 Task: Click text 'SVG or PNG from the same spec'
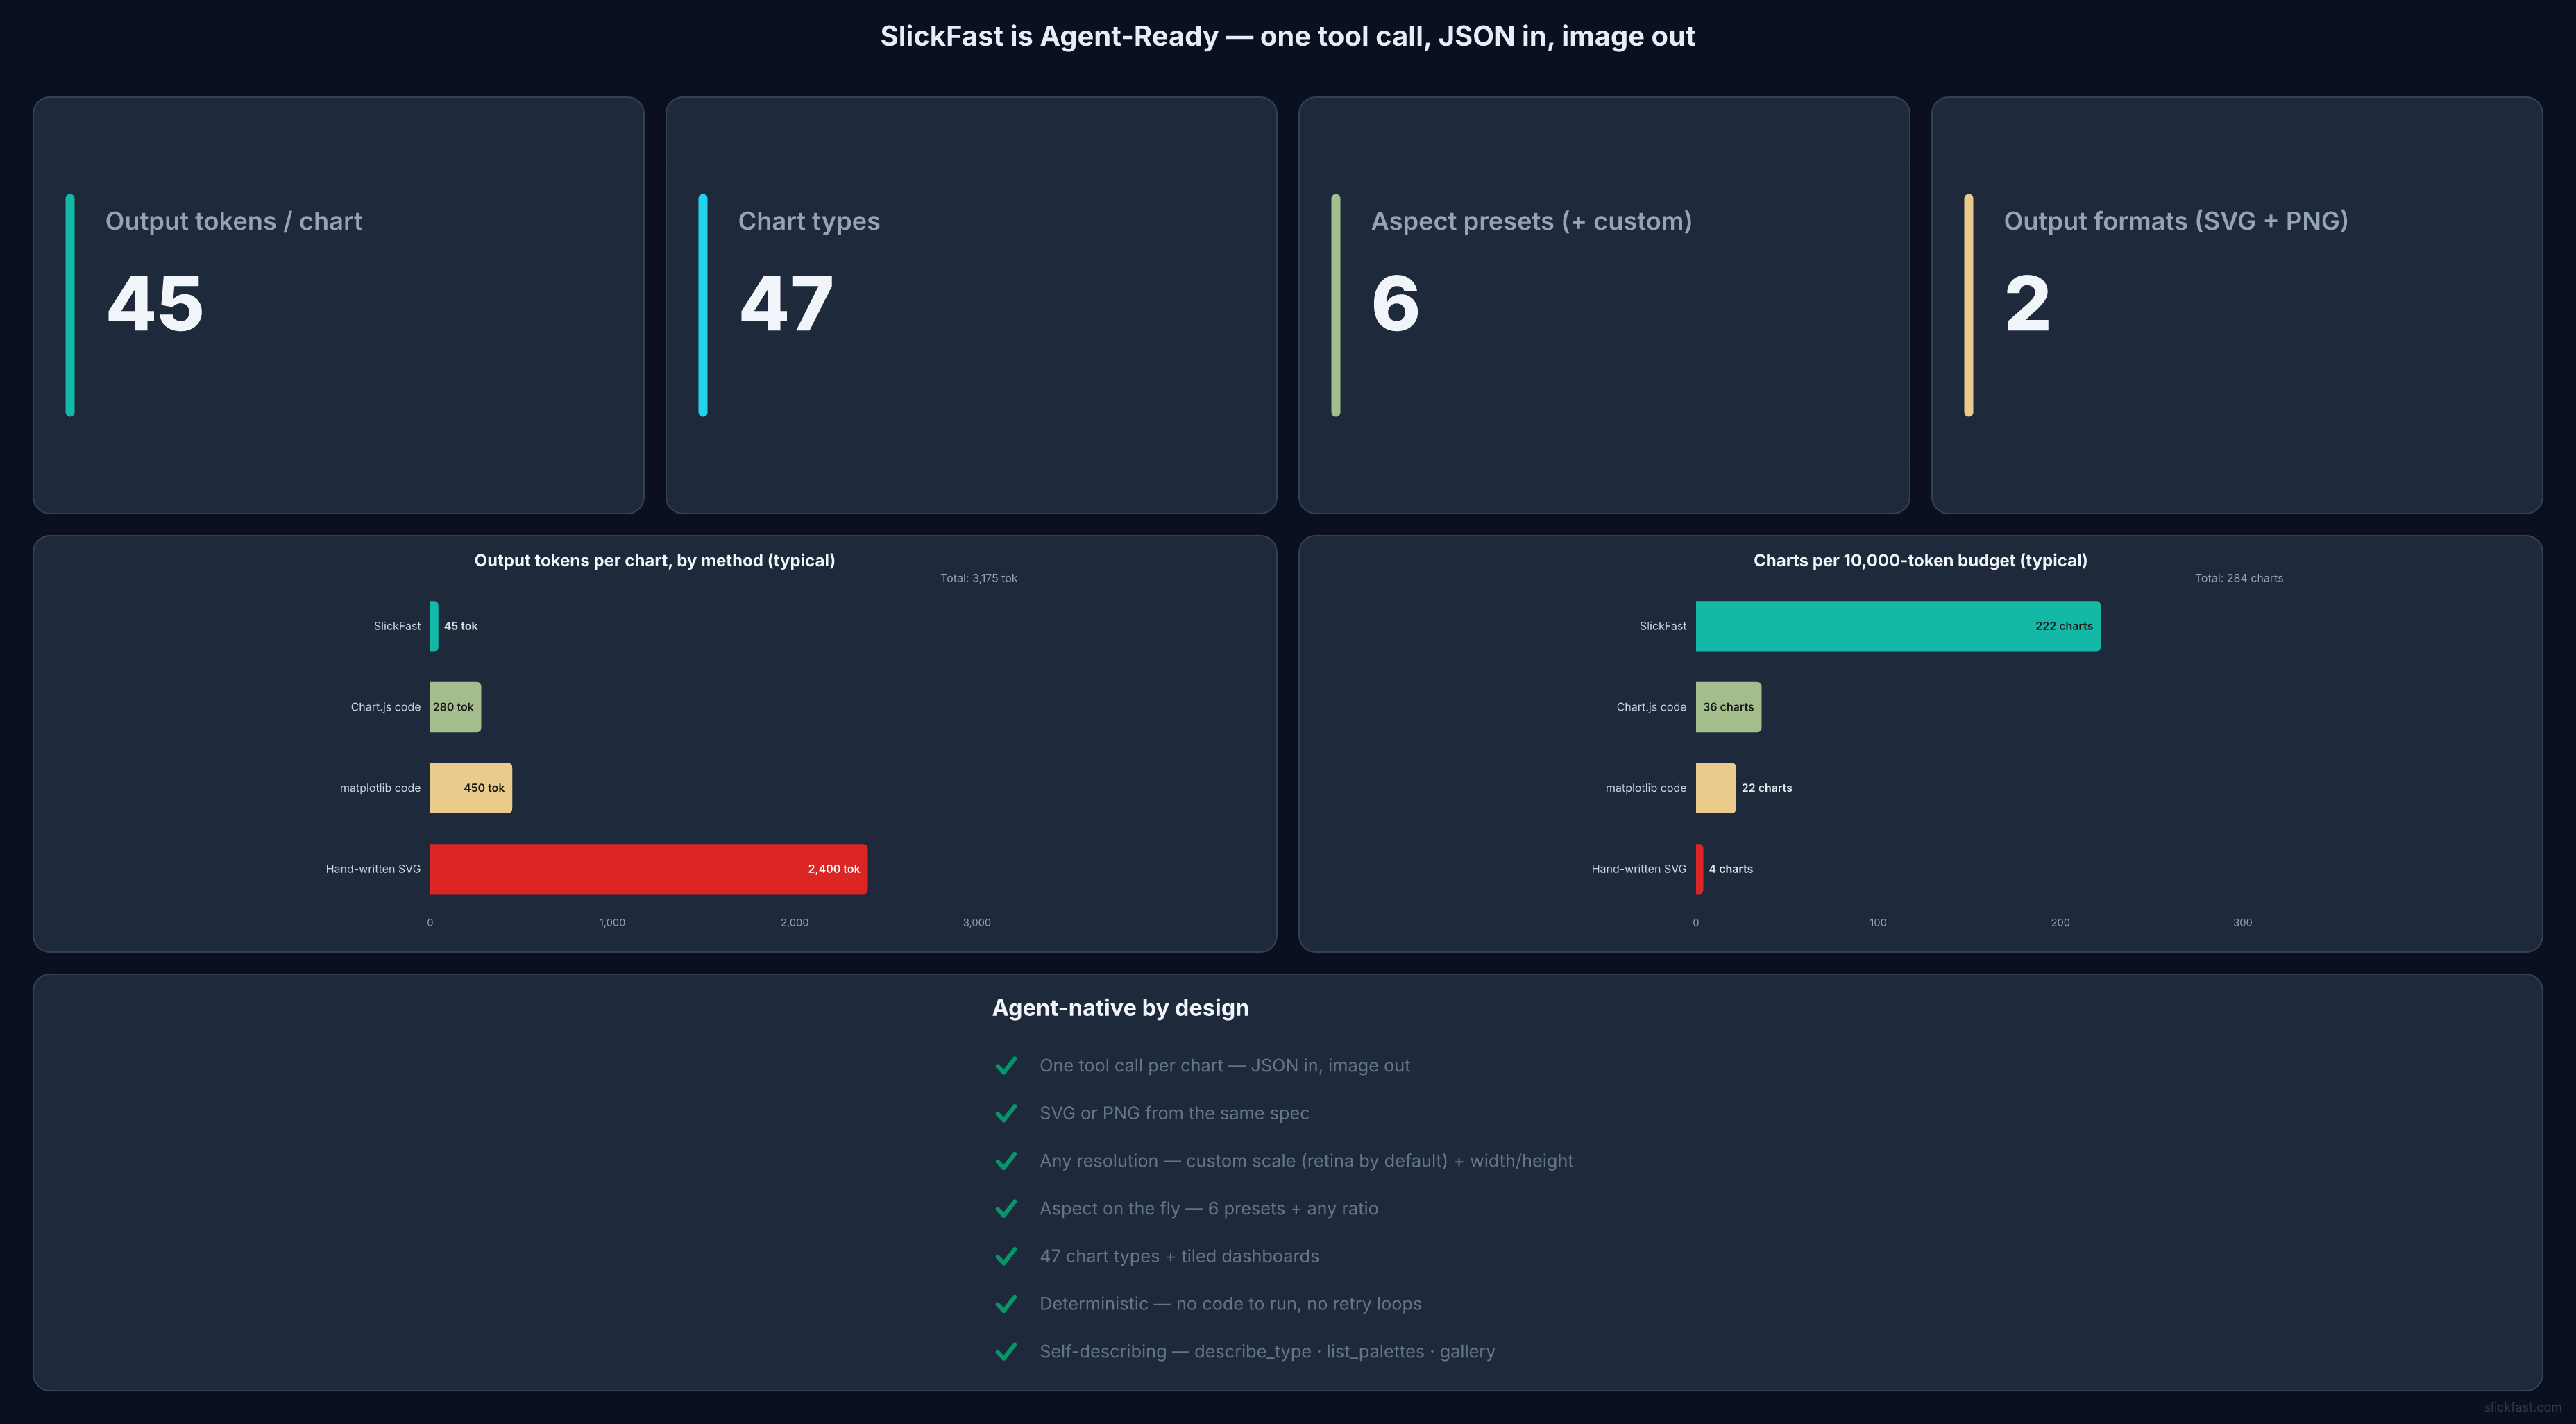(x=1174, y=1113)
